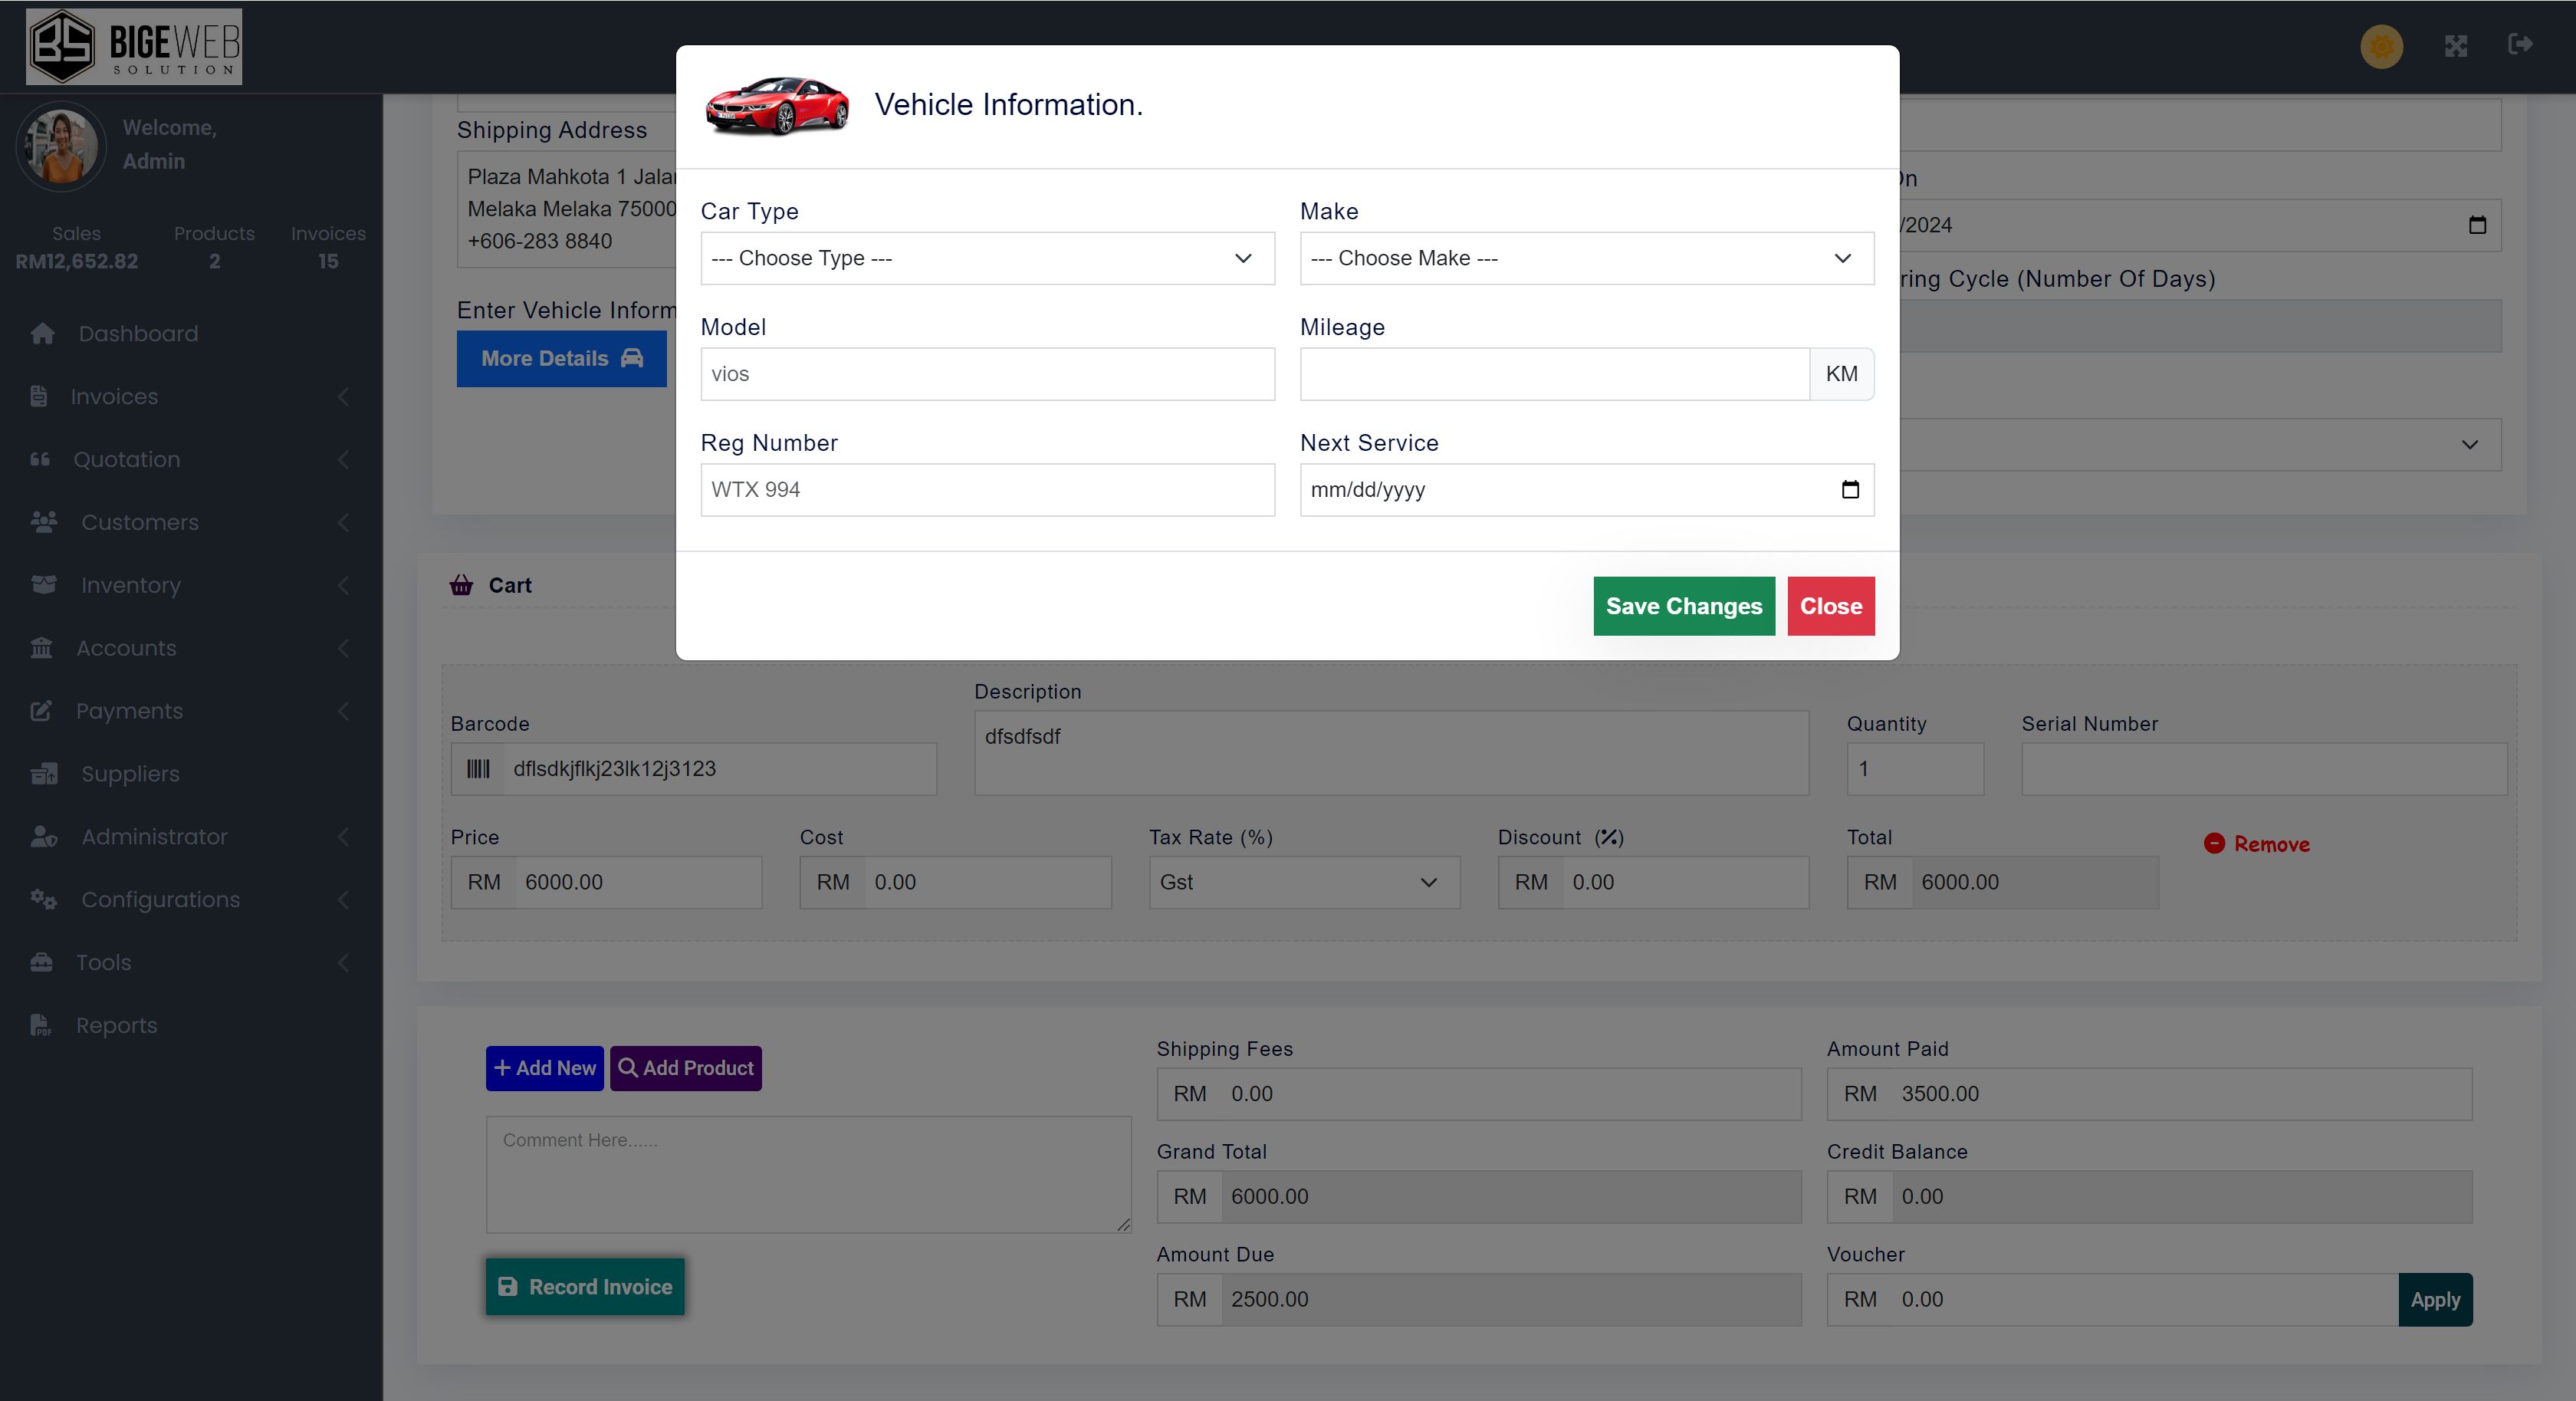2576x1401 pixels.
Task: Open the Car Type dropdown
Action: tap(987, 258)
